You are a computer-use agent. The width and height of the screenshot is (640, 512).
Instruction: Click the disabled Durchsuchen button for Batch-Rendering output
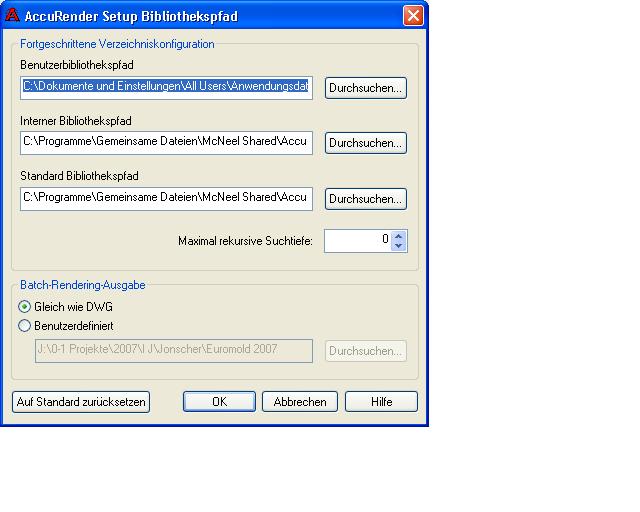click(366, 351)
